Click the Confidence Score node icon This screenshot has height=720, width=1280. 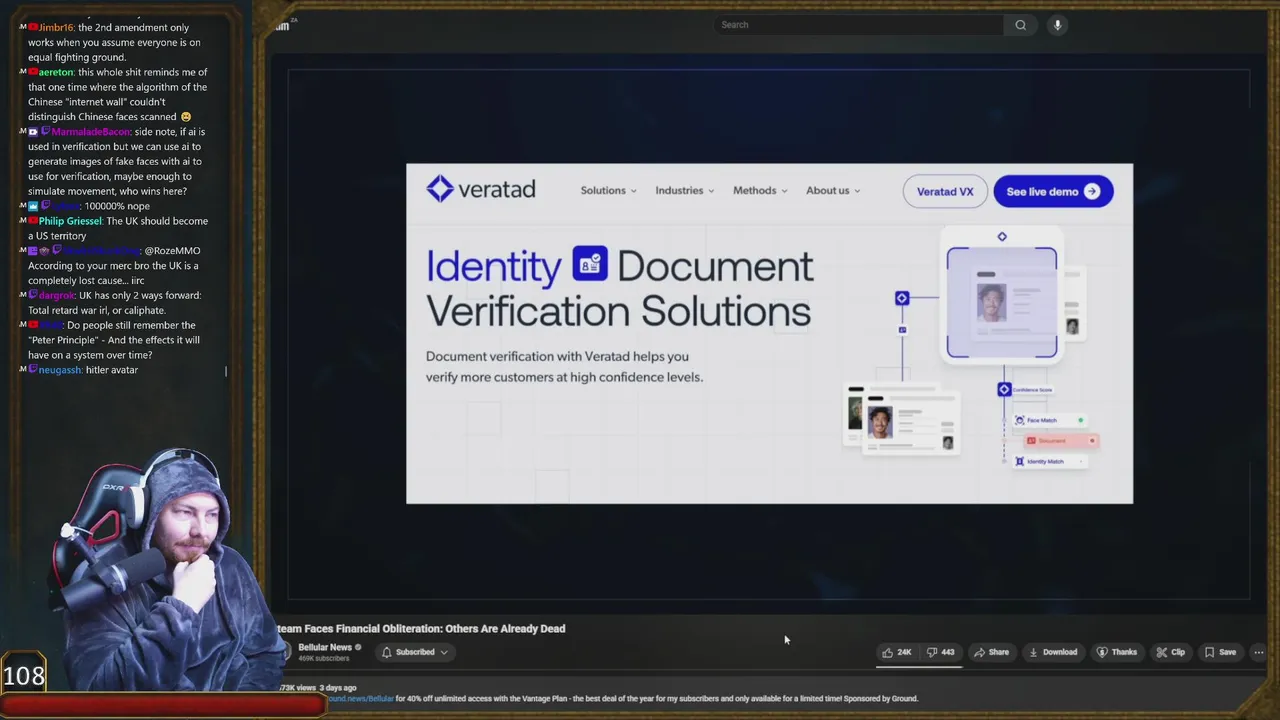1004,389
